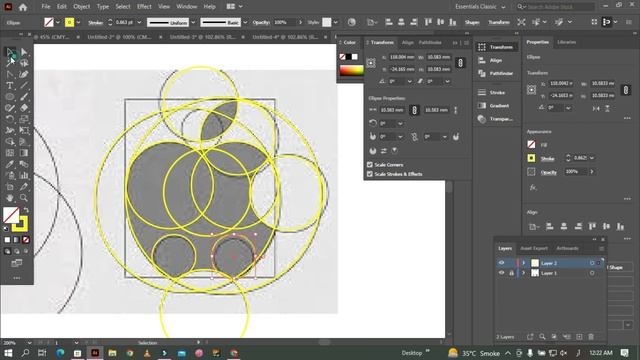
Task: Click the Recolor Artwork wheel icon
Action: point(351,22)
